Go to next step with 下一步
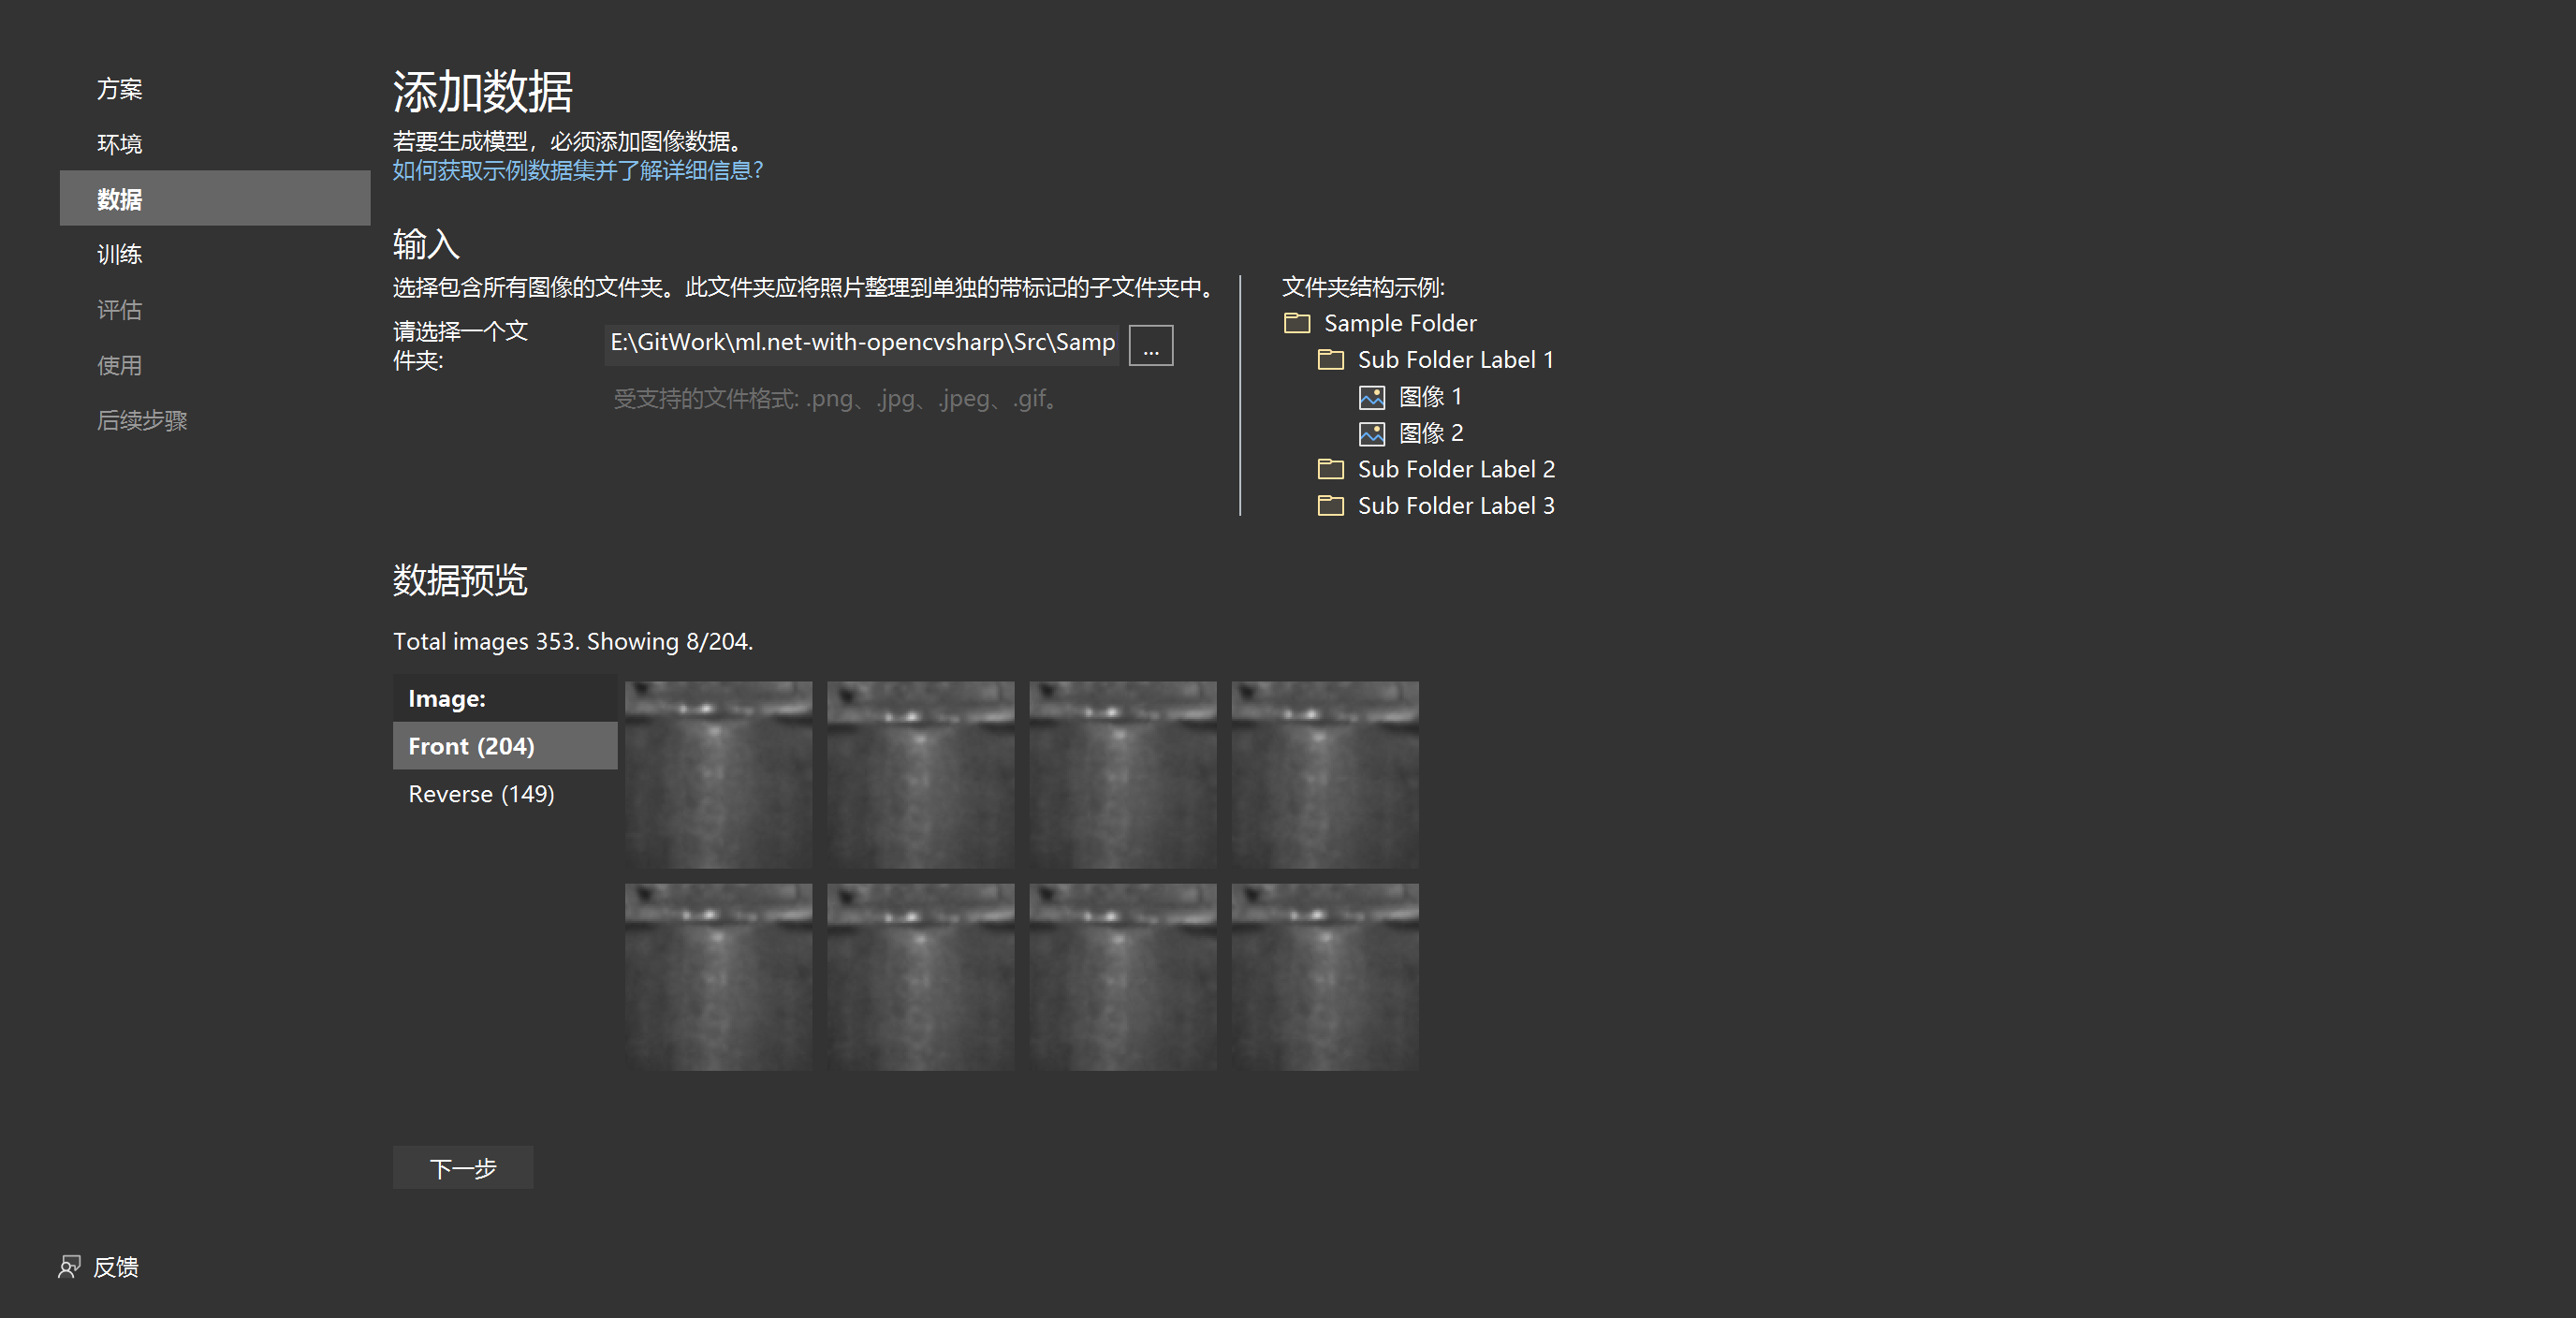 [462, 1167]
